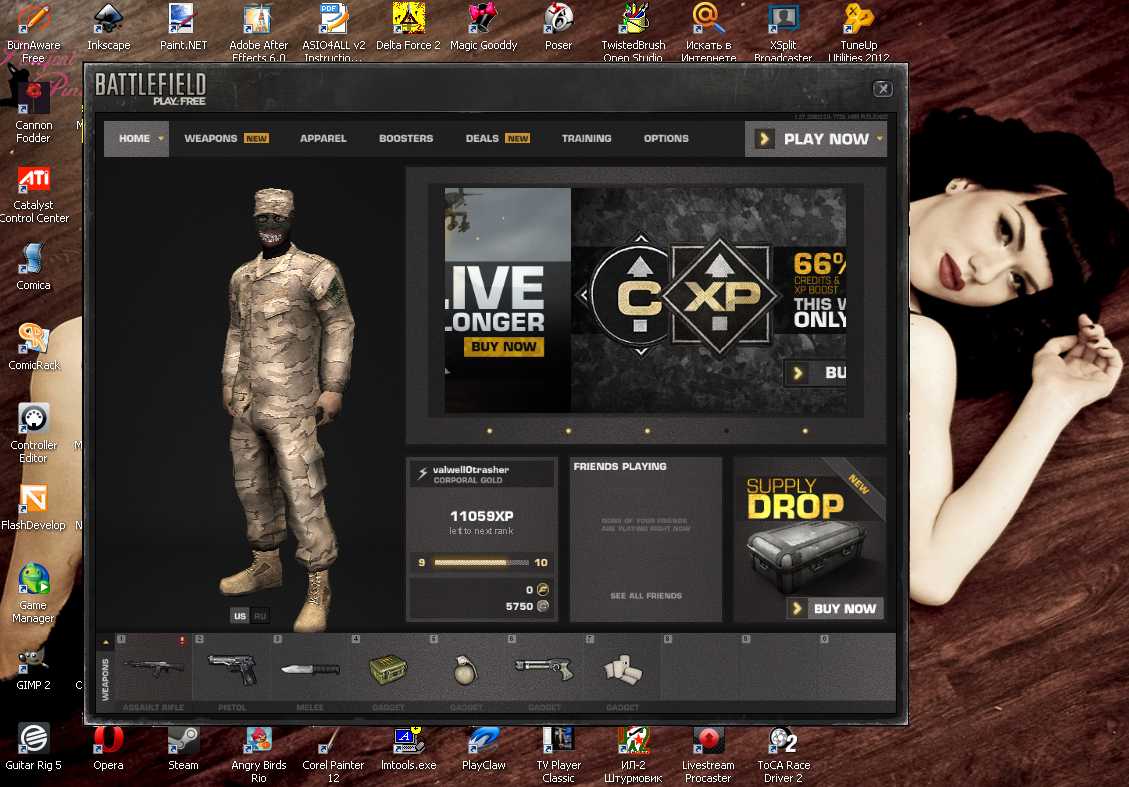Switch soldier faction to US
Screen dimensions: 1129x787
pyautogui.click(x=240, y=616)
